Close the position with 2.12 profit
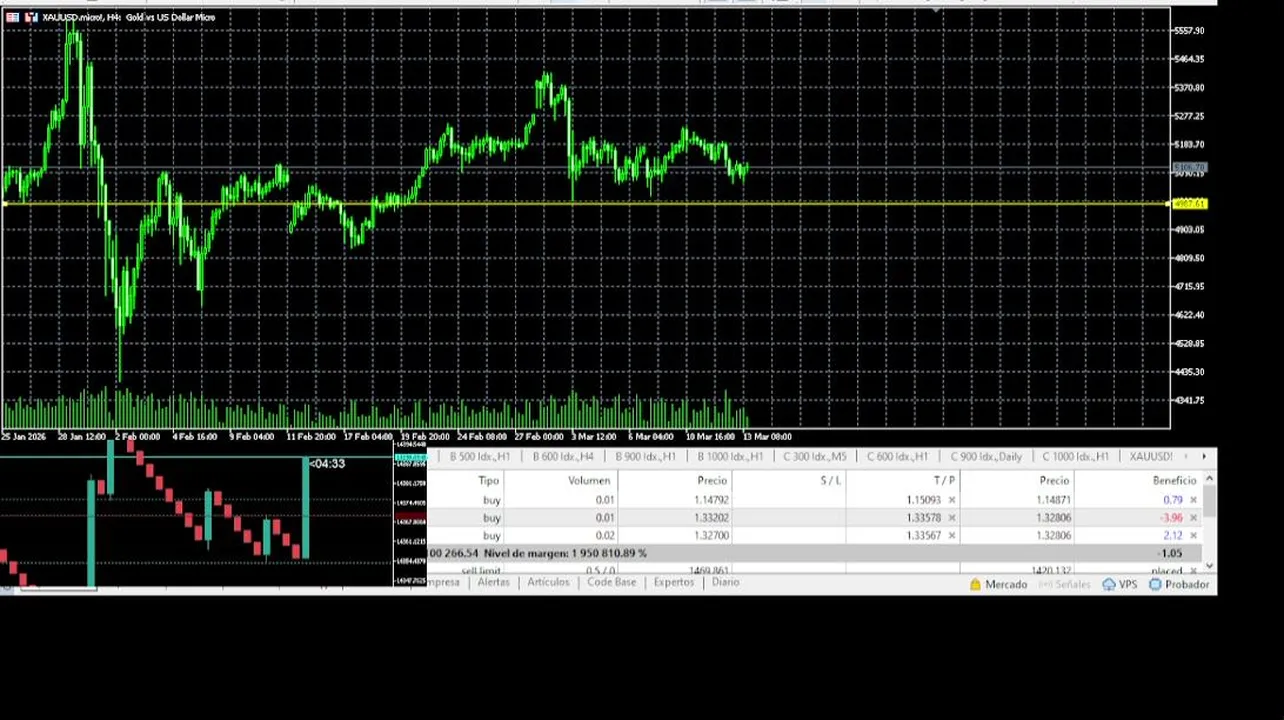 point(1193,536)
